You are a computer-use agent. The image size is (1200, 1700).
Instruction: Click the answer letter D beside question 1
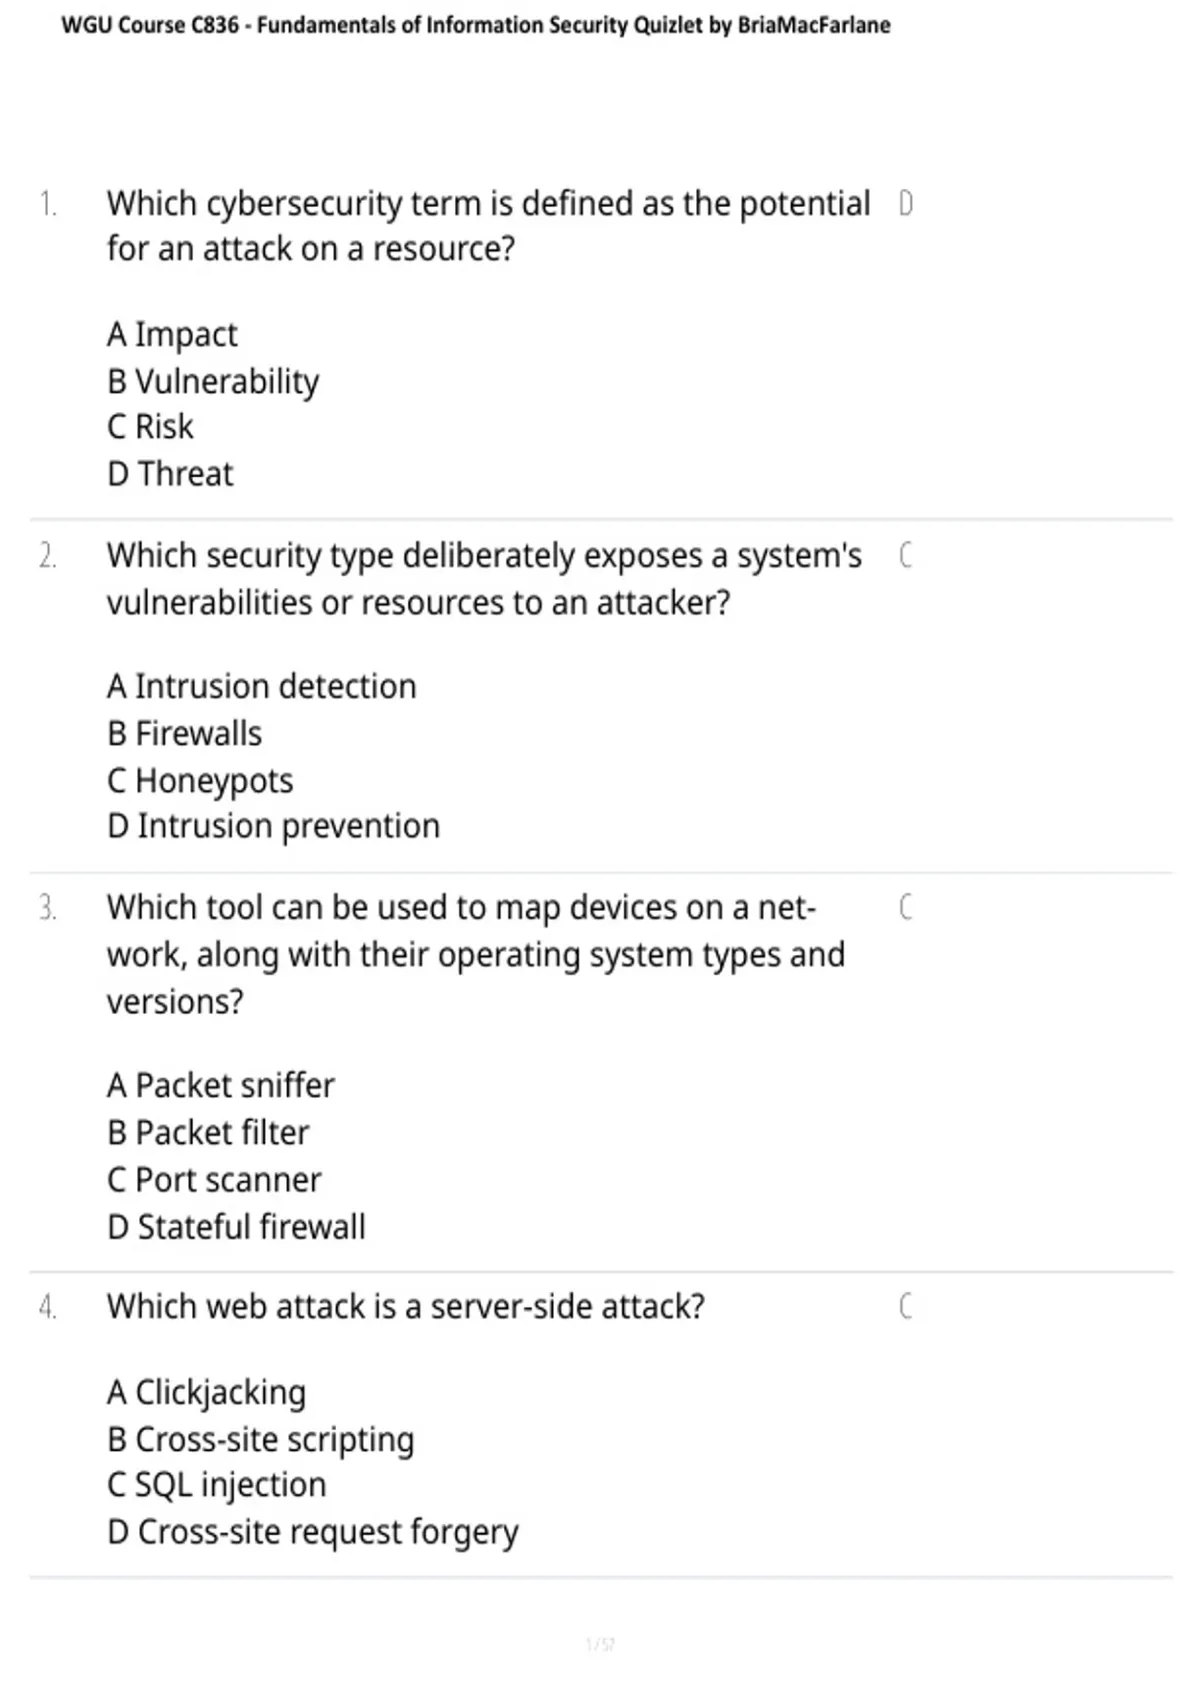(x=905, y=204)
